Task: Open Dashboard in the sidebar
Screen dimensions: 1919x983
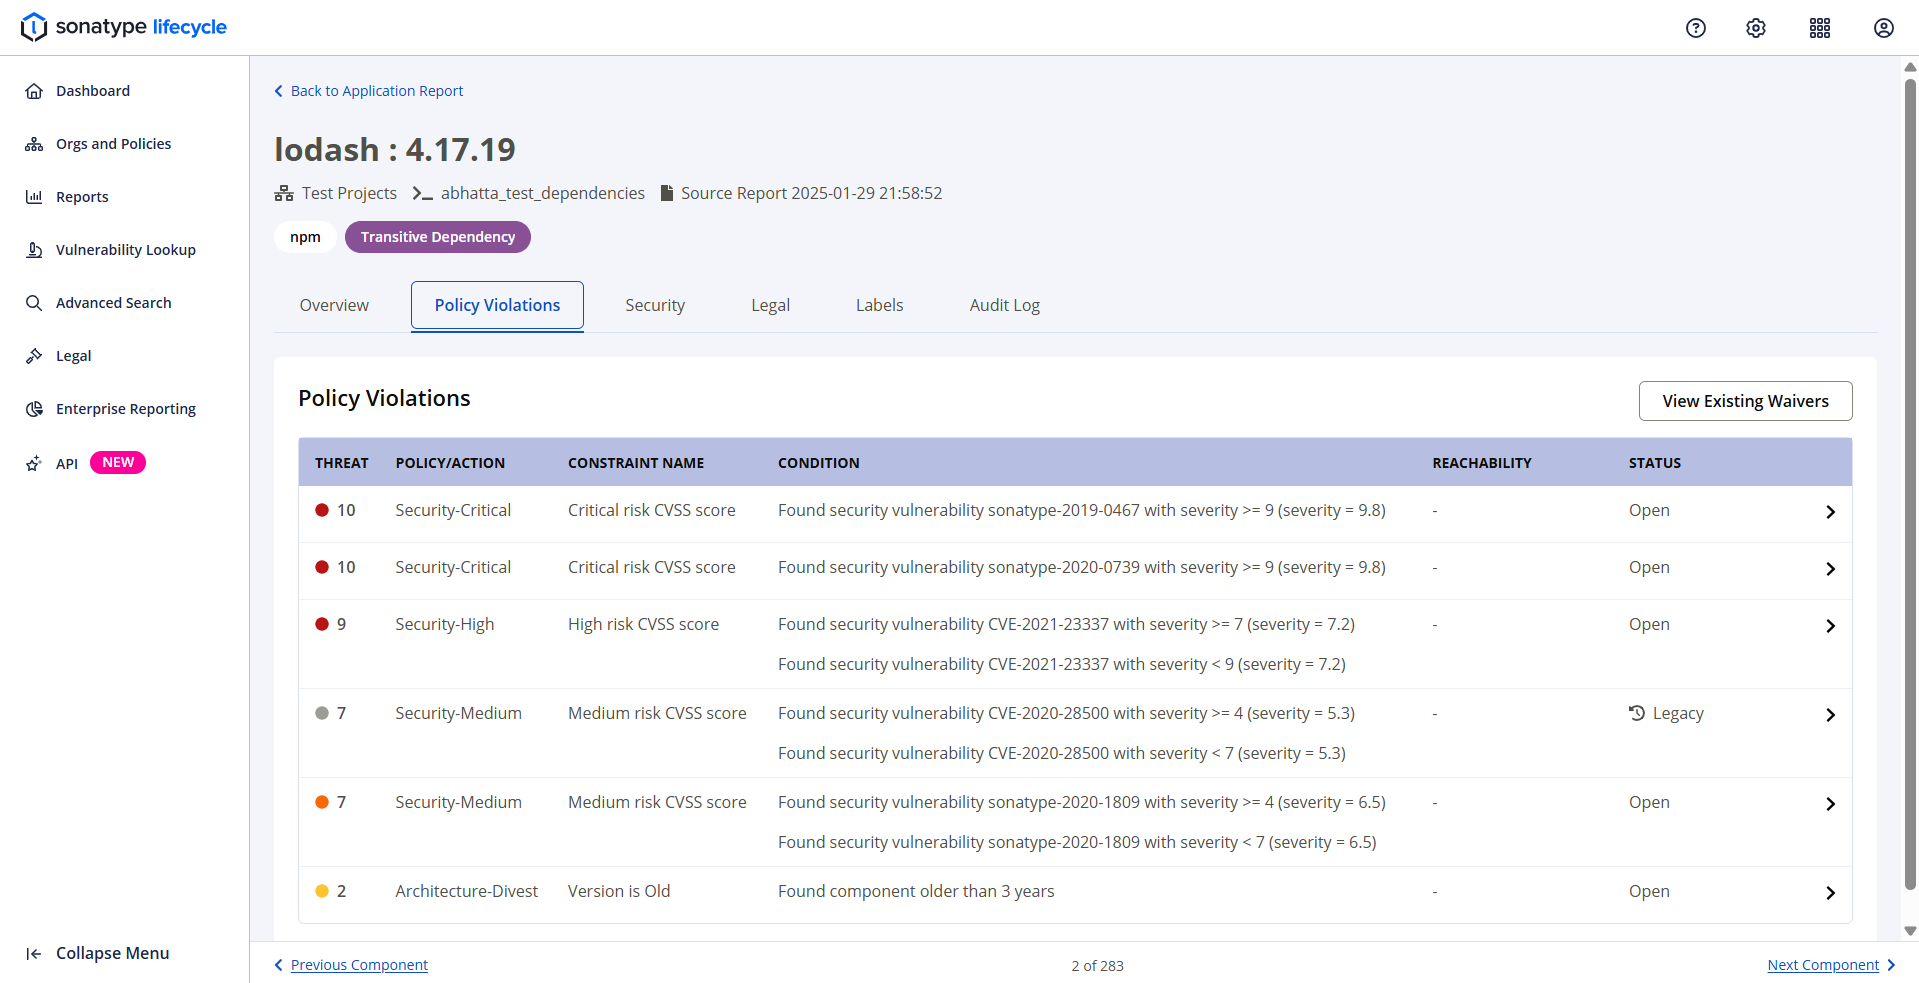Action: (x=93, y=91)
